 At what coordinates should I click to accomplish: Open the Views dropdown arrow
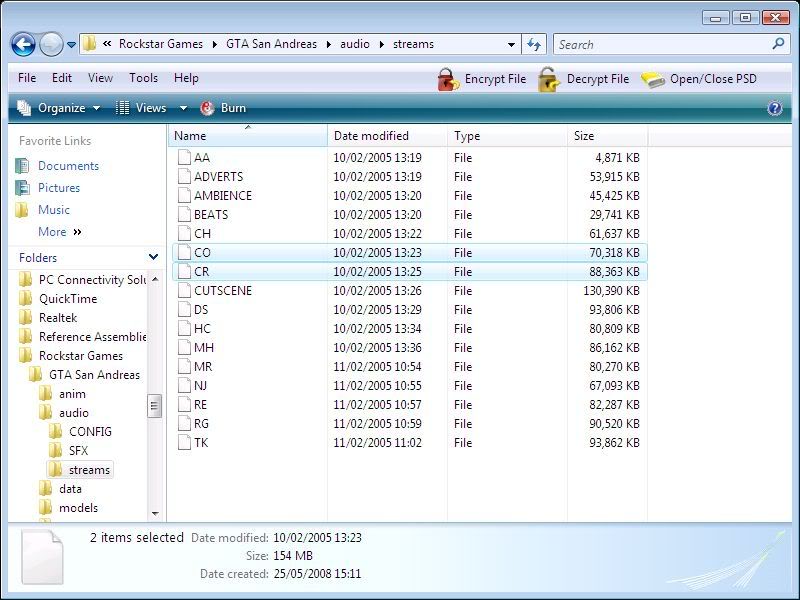(x=183, y=108)
